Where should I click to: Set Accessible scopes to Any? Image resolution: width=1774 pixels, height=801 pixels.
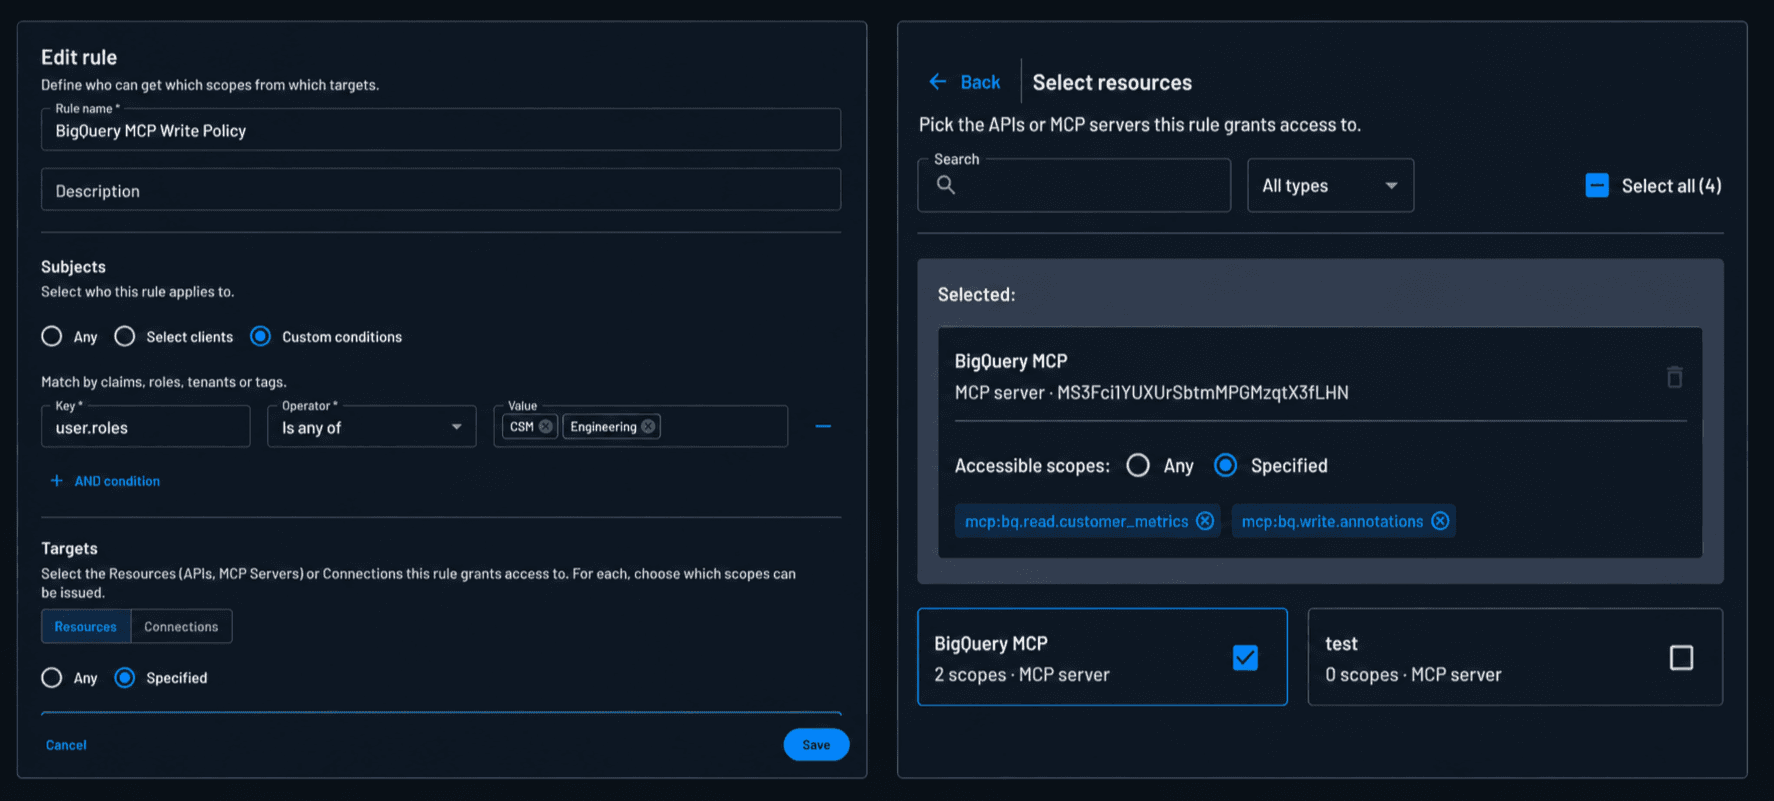click(x=1138, y=466)
